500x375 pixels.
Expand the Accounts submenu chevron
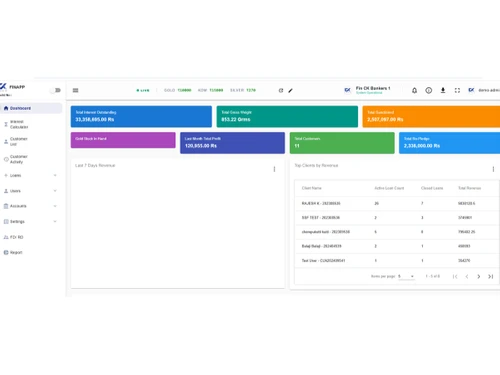[x=55, y=206]
